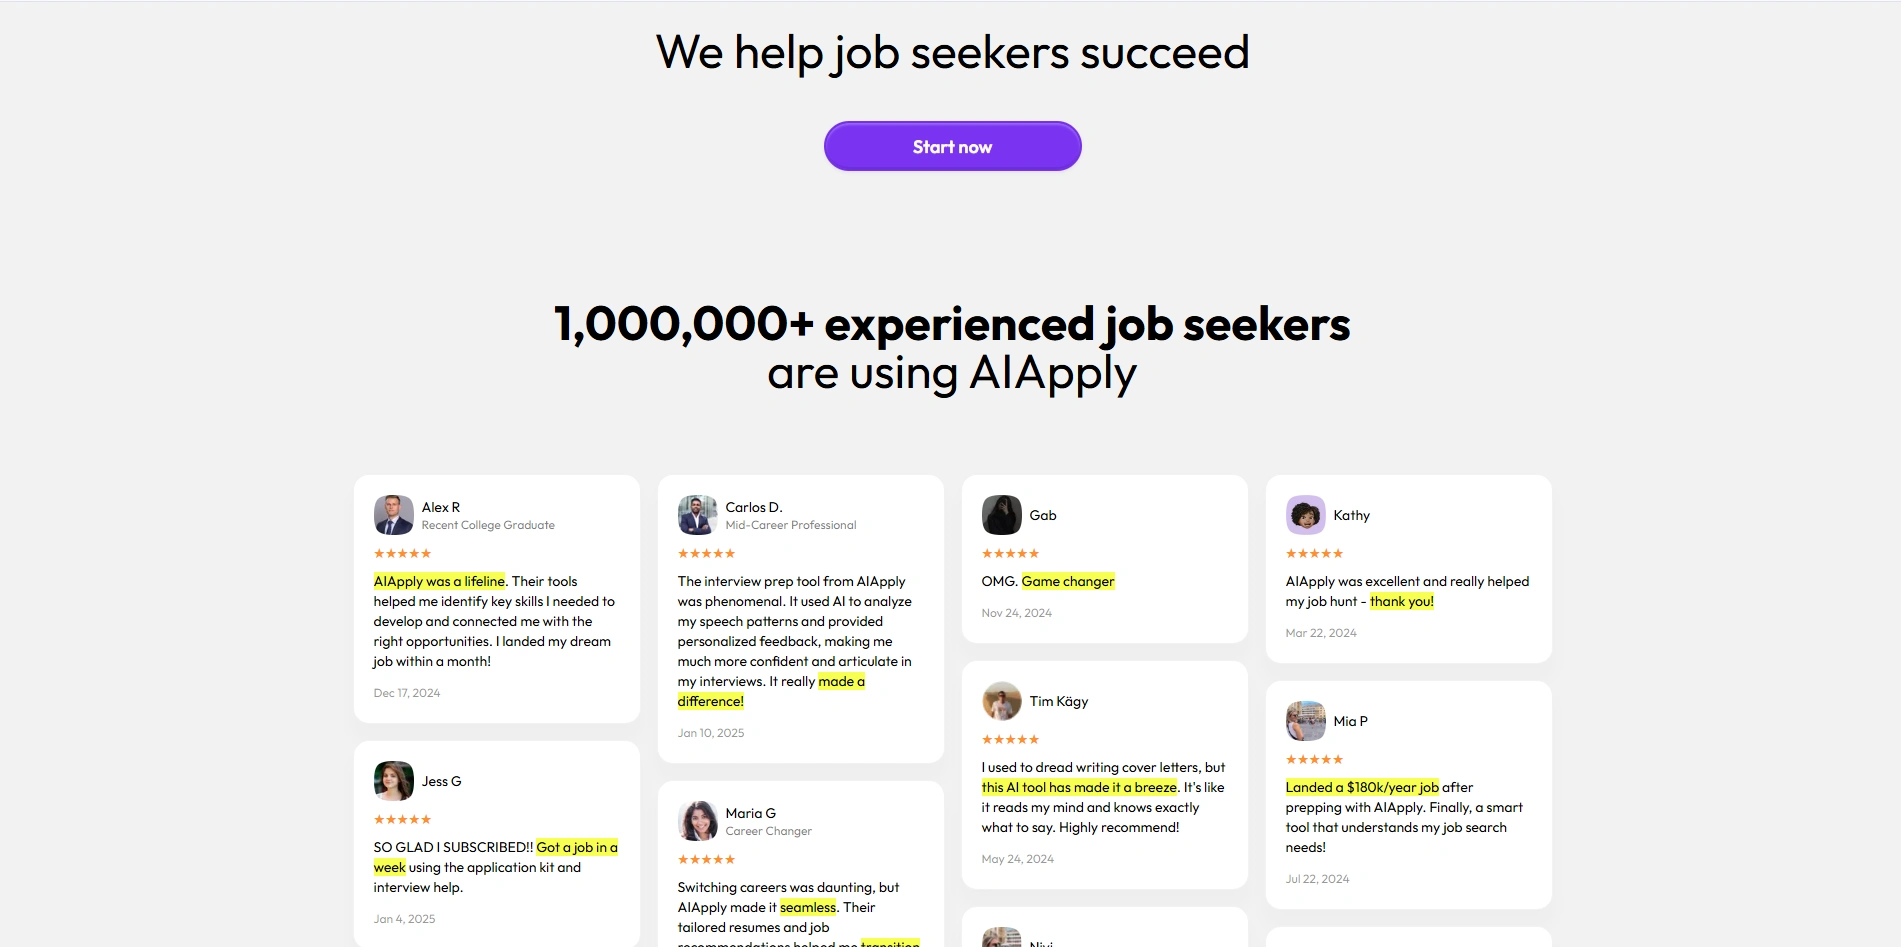Click the star rating on Mia P's review

coord(1314,759)
